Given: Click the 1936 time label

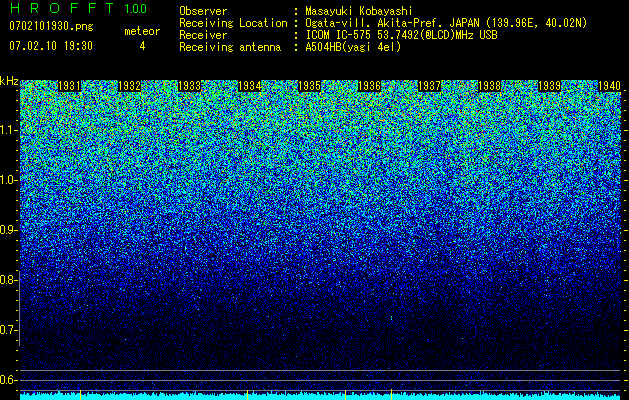Looking at the screenshot, I should click(369, 86).
